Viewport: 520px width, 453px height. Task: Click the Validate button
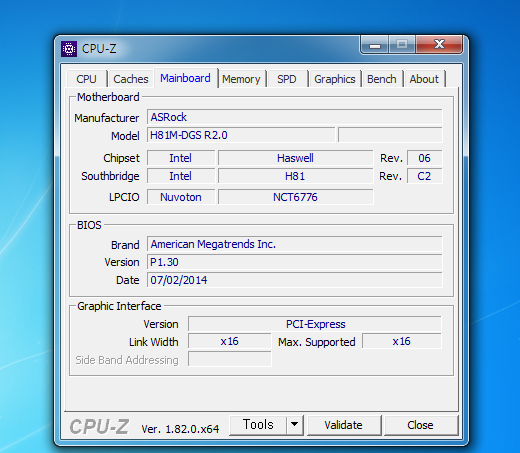click(343, 425)
